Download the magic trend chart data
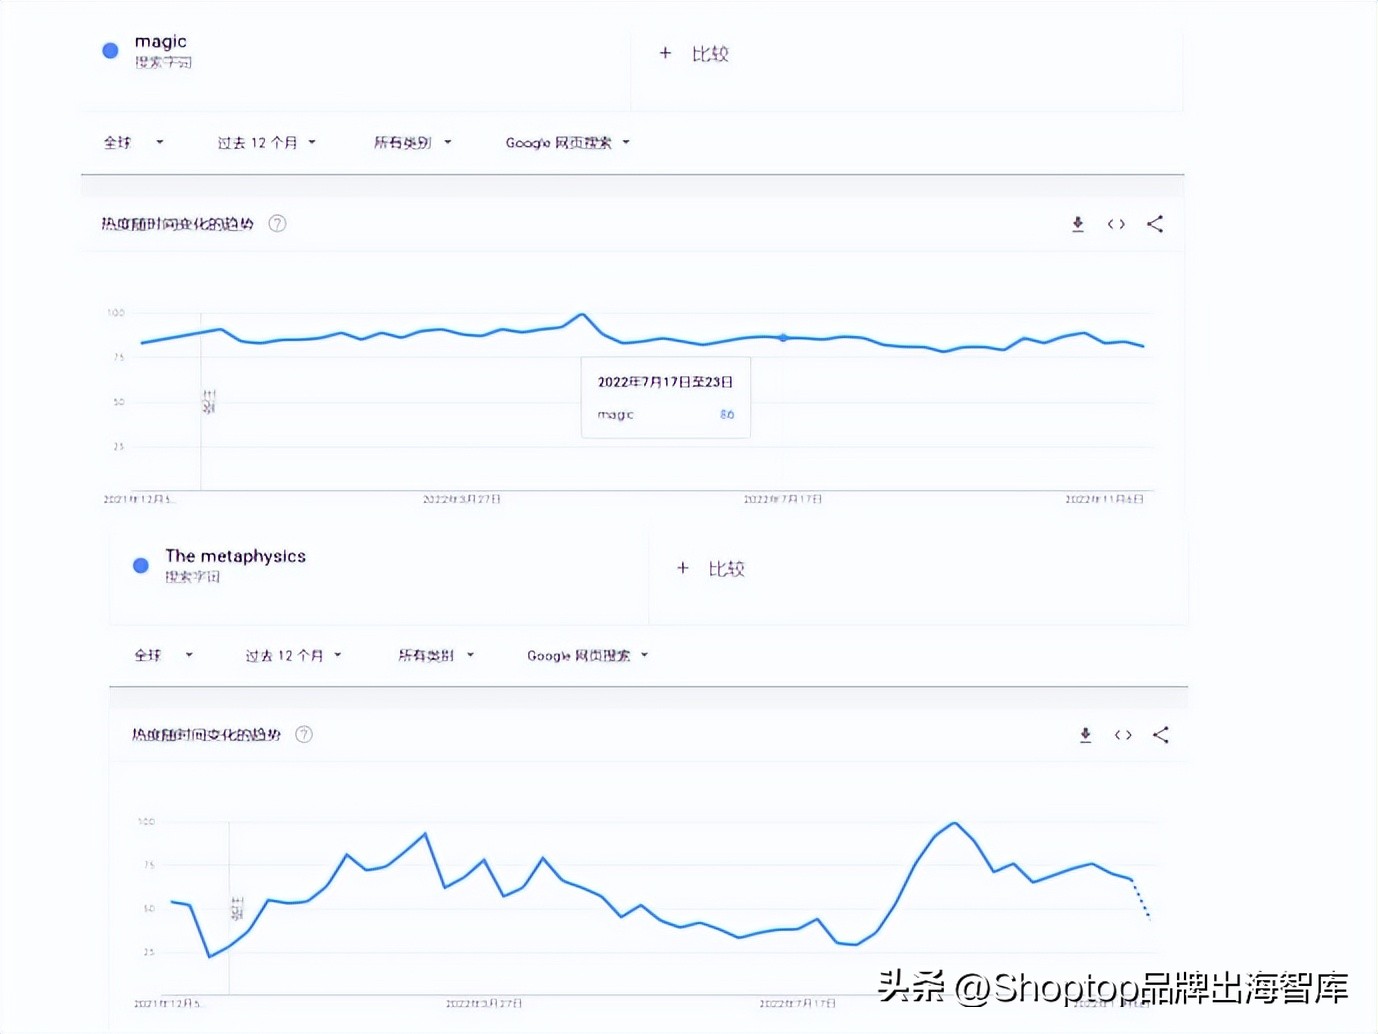 1078,224
